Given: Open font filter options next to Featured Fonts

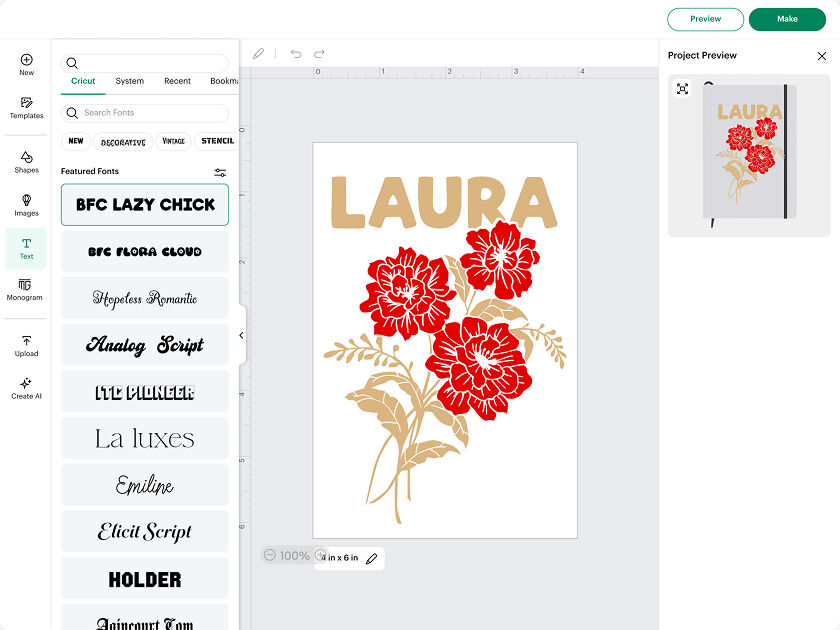Looking at the screenshot, I should pyautogui.click(x=220, y=172).
